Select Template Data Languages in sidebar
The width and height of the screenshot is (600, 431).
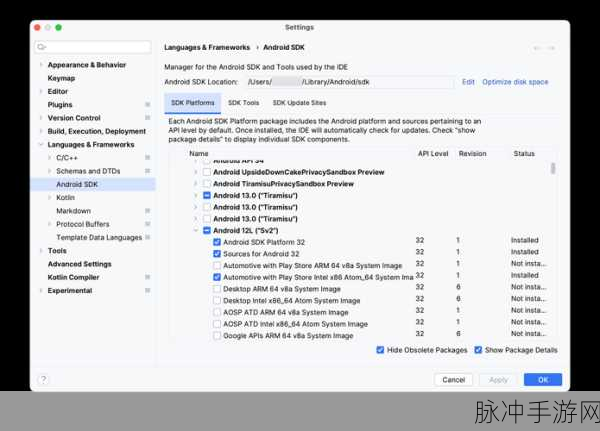point(99,237)
